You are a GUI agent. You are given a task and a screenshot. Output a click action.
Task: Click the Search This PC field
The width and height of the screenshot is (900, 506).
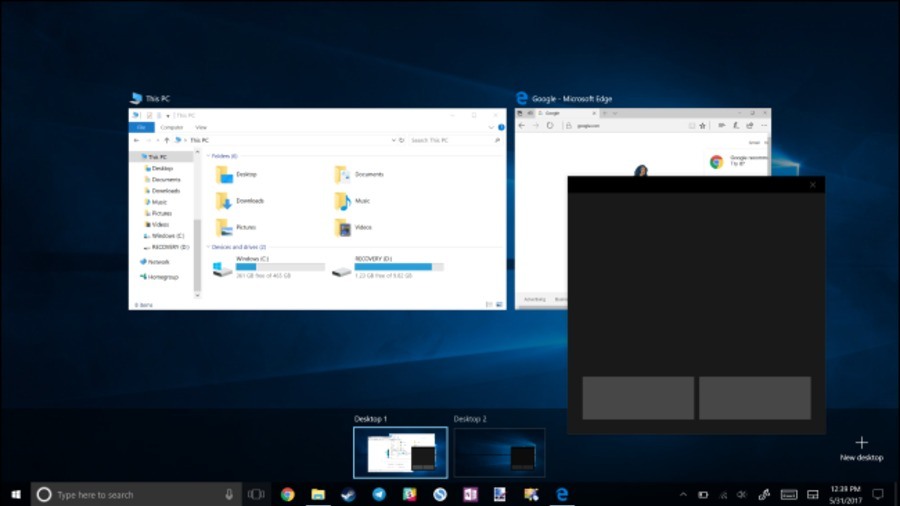point(455,140)
